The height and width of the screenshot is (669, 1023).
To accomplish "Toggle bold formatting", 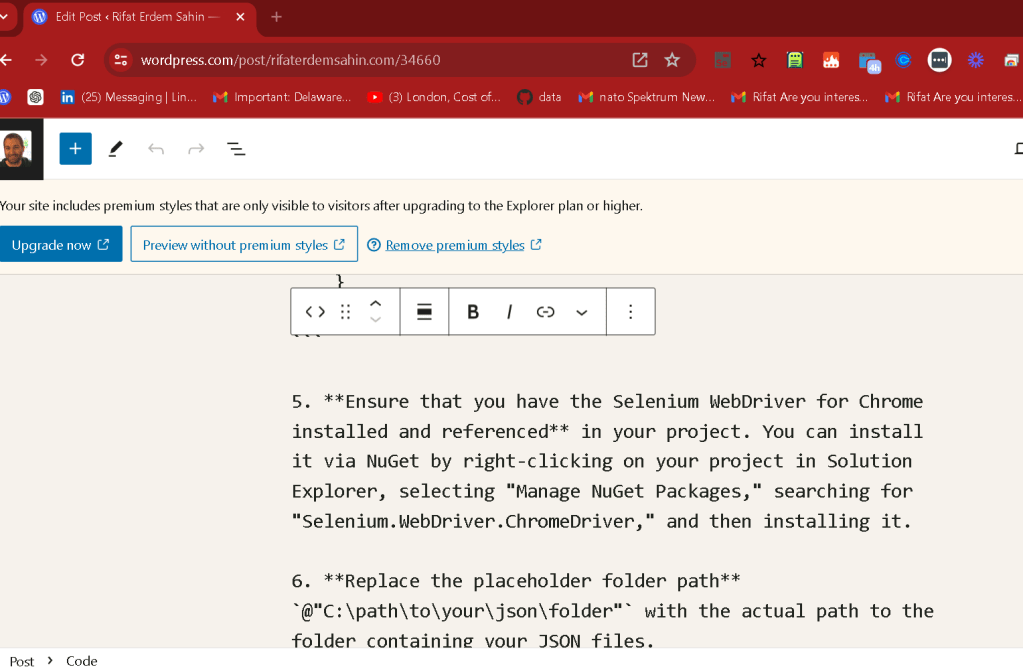I will coord(473,312).
